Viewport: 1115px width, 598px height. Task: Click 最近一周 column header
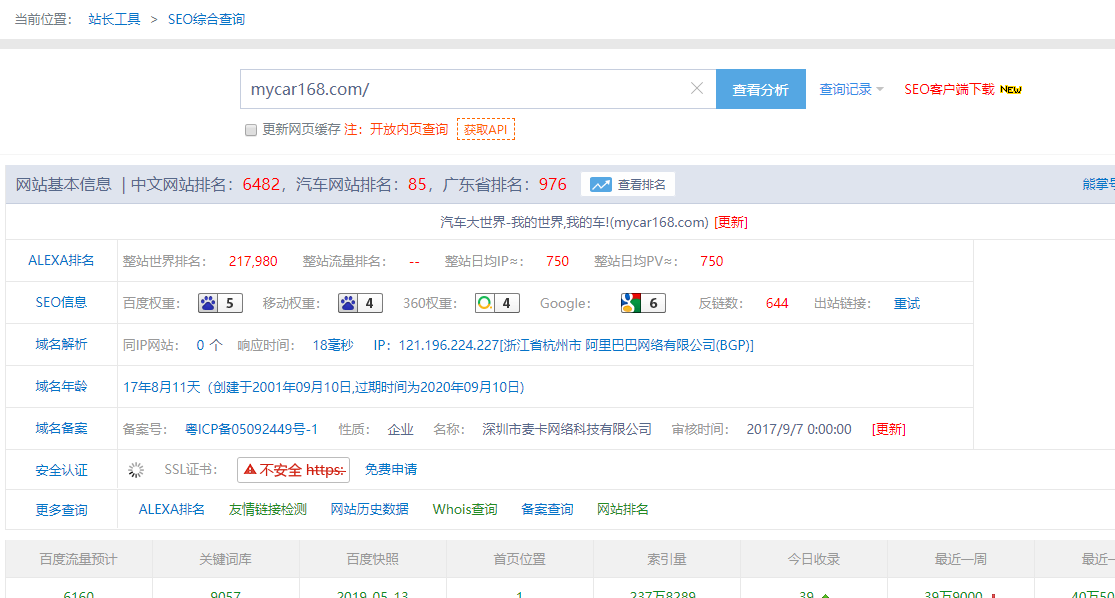click(961, 559)
